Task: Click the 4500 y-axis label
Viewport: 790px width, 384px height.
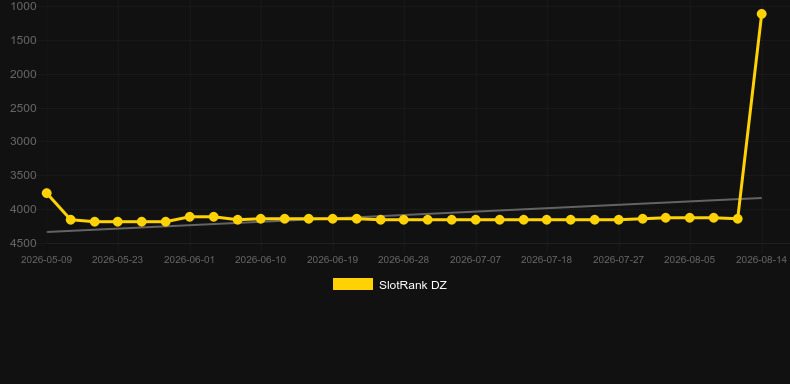Action: 24,243
